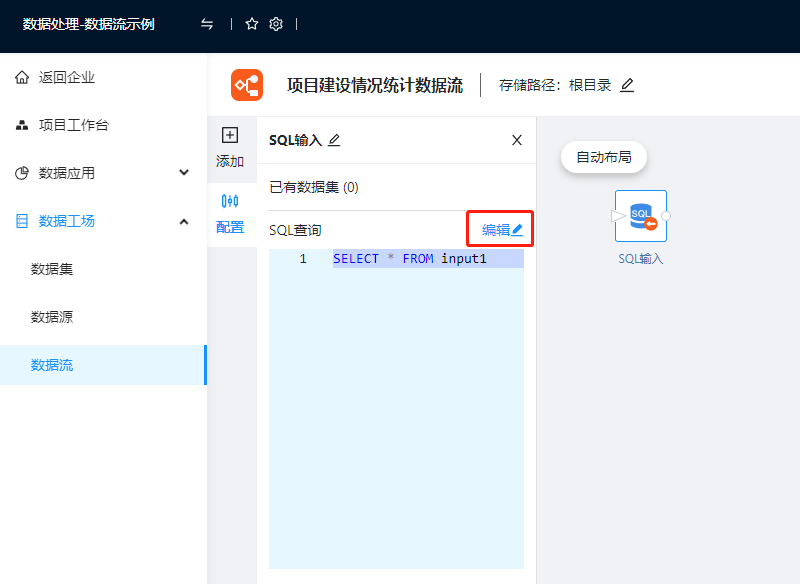Switch to the 配置 tab
Screen dimensions: 800x584
[x=230, y=212]
